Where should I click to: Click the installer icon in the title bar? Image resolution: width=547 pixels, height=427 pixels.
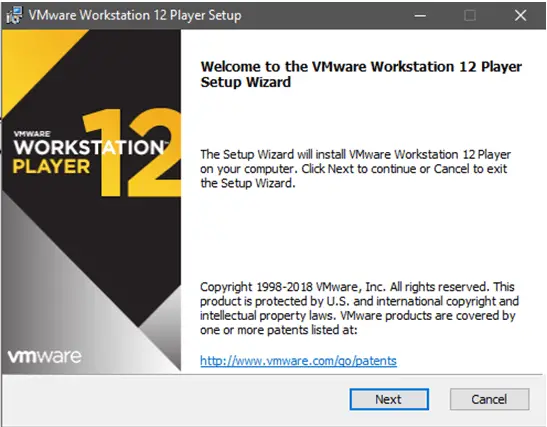[14, 15]
